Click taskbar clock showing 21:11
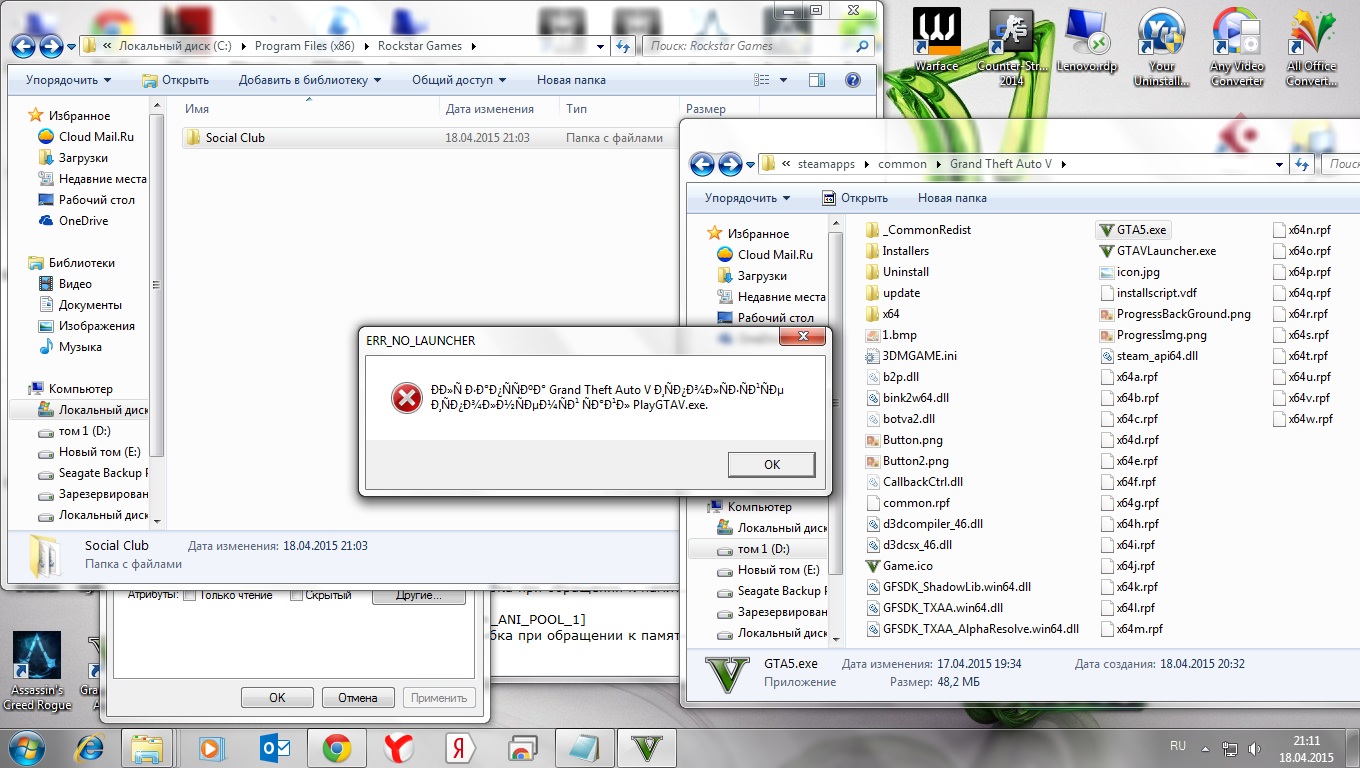The height and width of the screenshot is (768, 1360). click(x=1306, y=748)
